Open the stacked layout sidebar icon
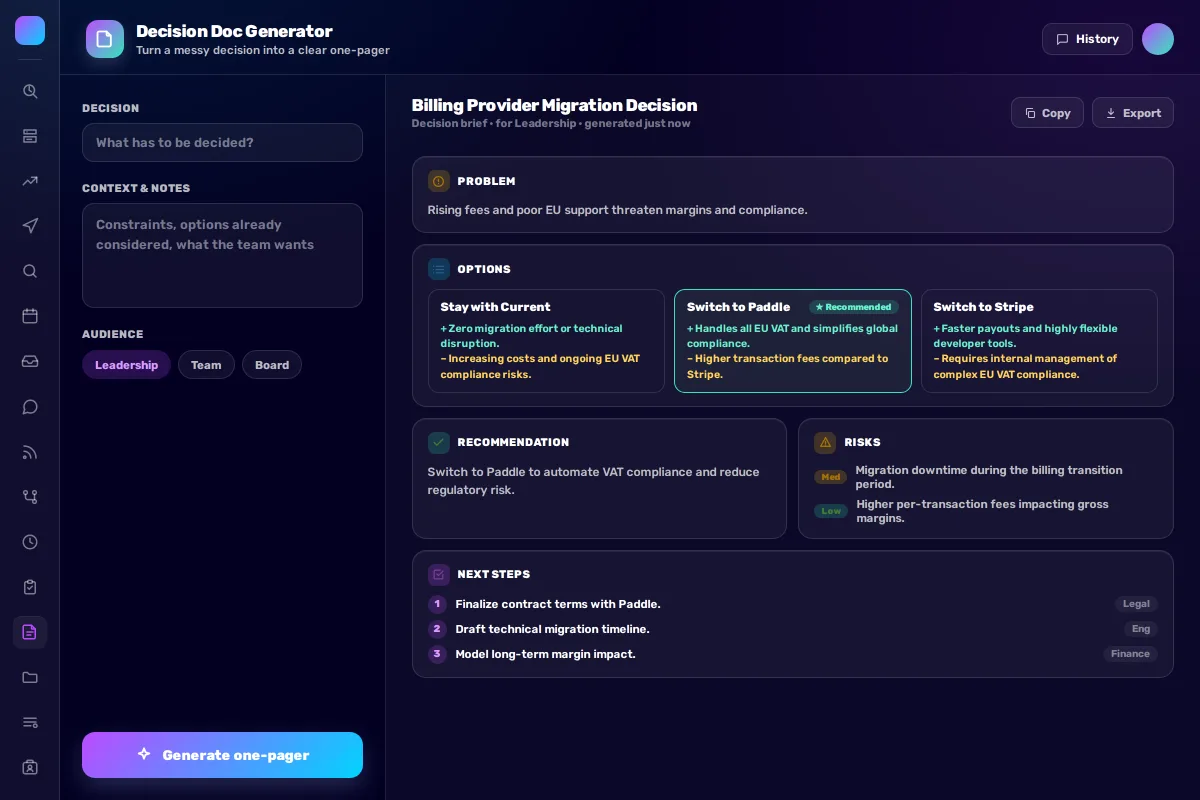 point(30,136)
